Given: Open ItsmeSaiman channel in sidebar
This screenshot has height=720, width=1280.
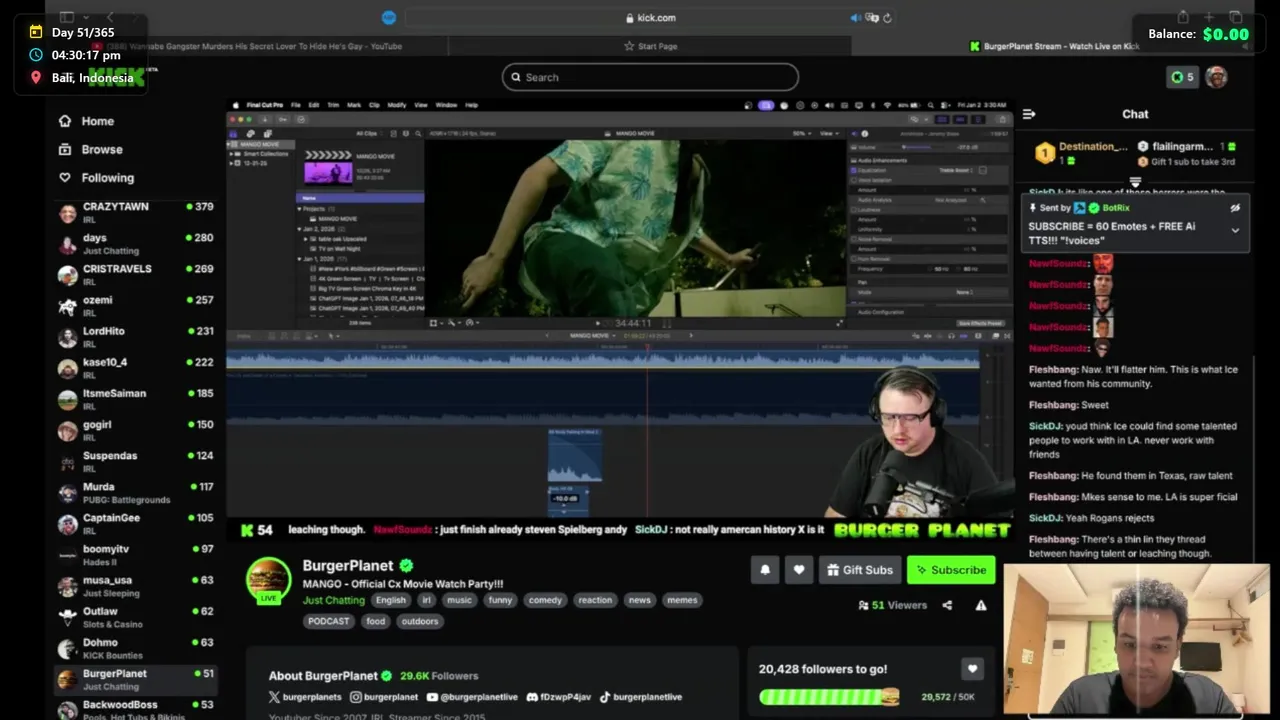Looking at the screenshot, I should tap(136, 399).
